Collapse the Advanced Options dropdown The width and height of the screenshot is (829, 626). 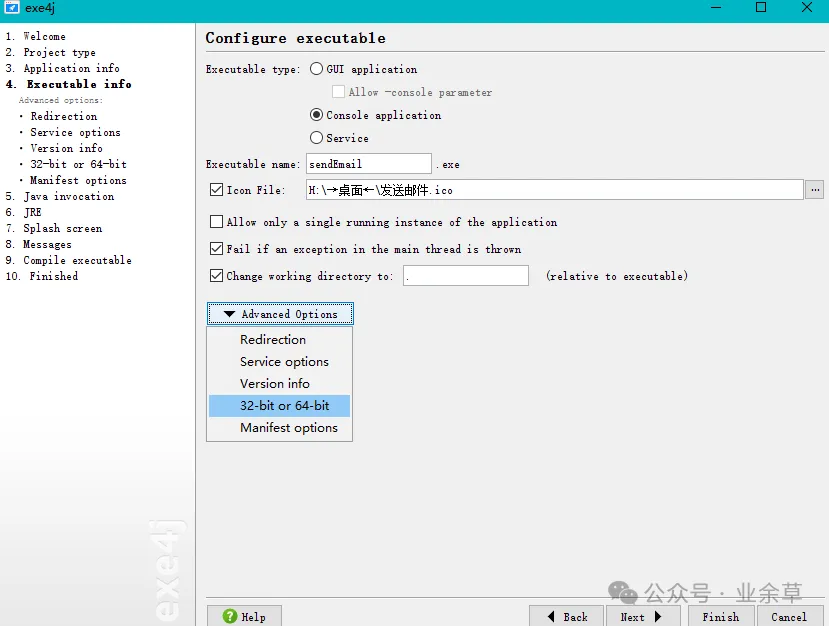pyautogui.click(x=280, y=314)
